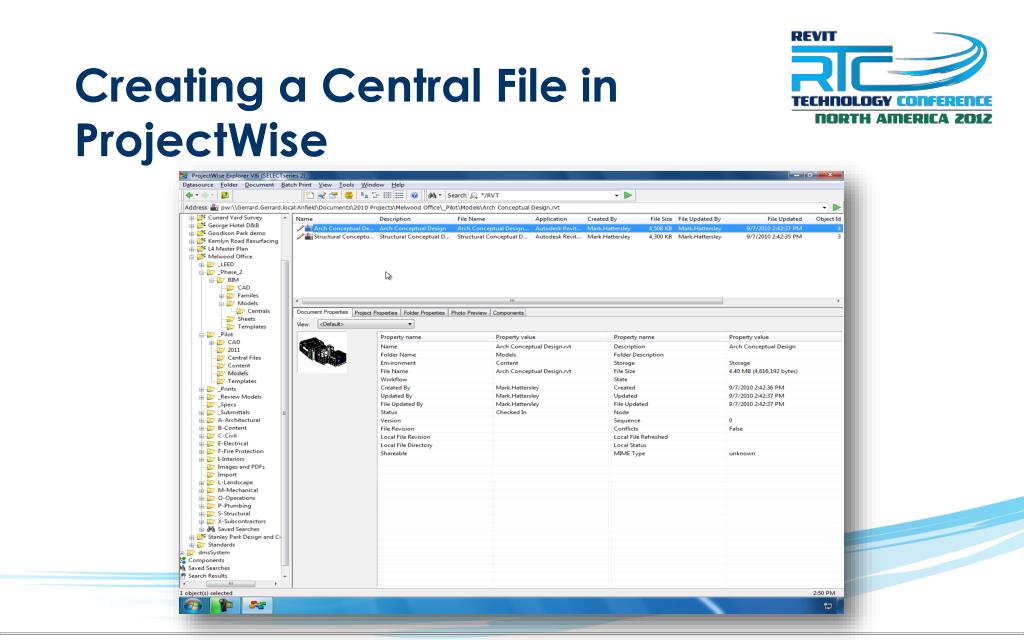Collapse the Melwood Office tree node
Viewport: 1024px width, 640px height.
pyautogui.click(x=192, y=257)
